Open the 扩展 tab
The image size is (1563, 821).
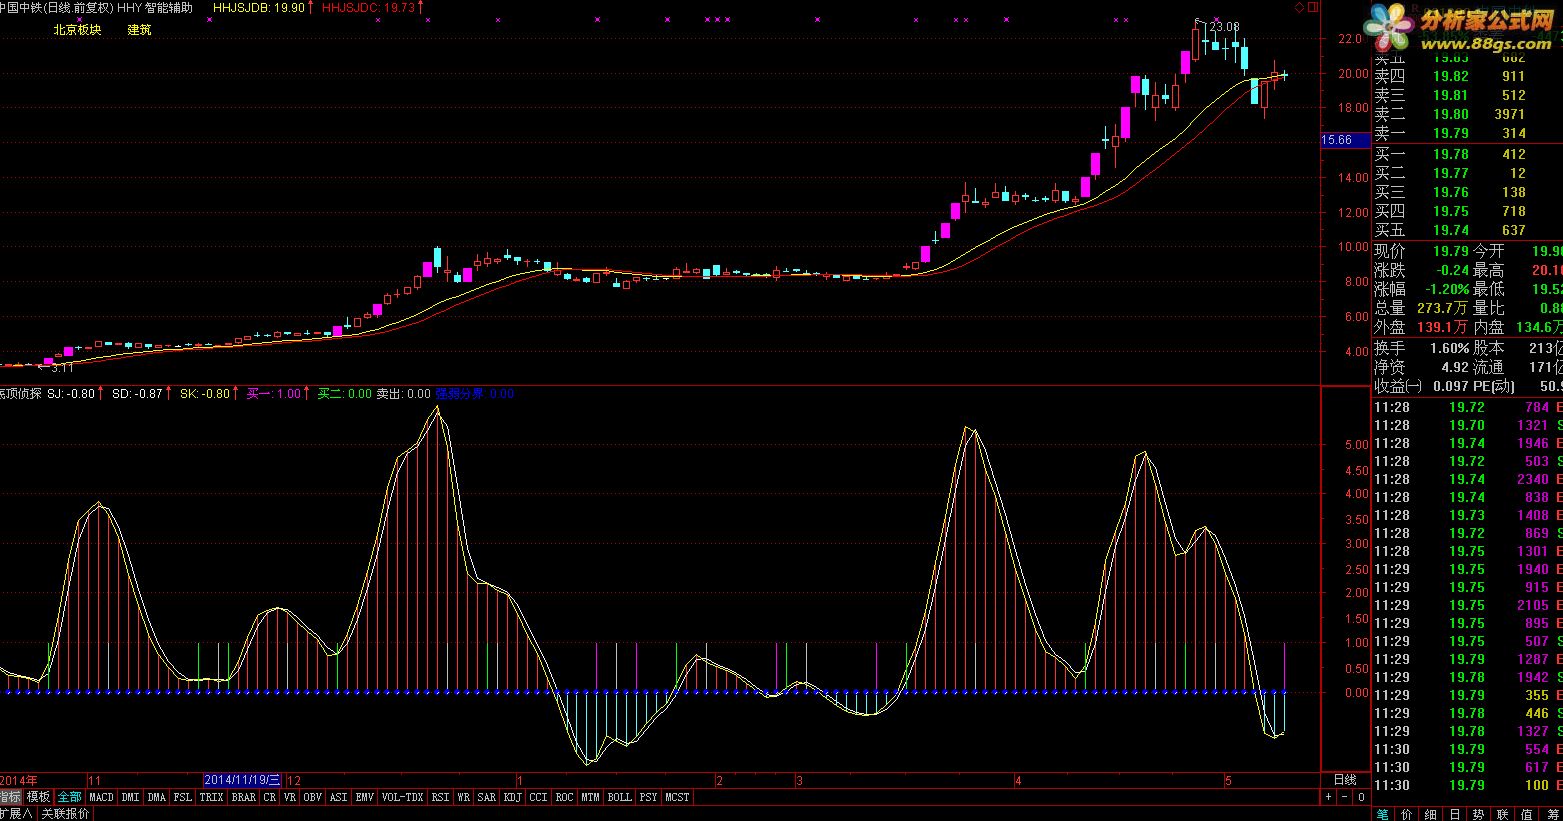coord(17,814)
